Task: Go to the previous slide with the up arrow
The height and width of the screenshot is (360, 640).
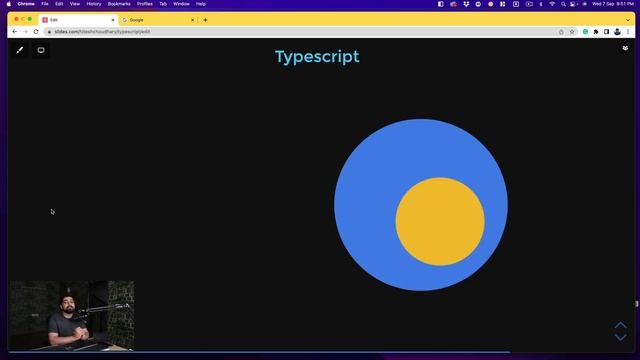Action: (x=620, y=325)
